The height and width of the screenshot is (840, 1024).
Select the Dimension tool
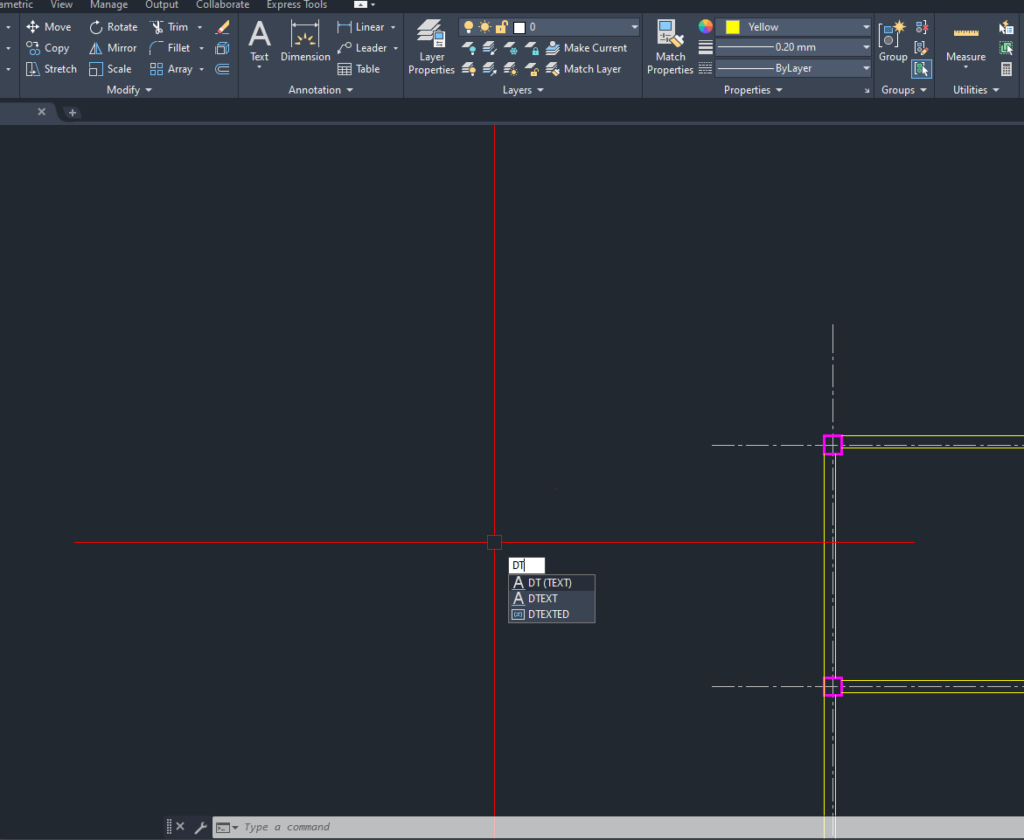point(305,43)
